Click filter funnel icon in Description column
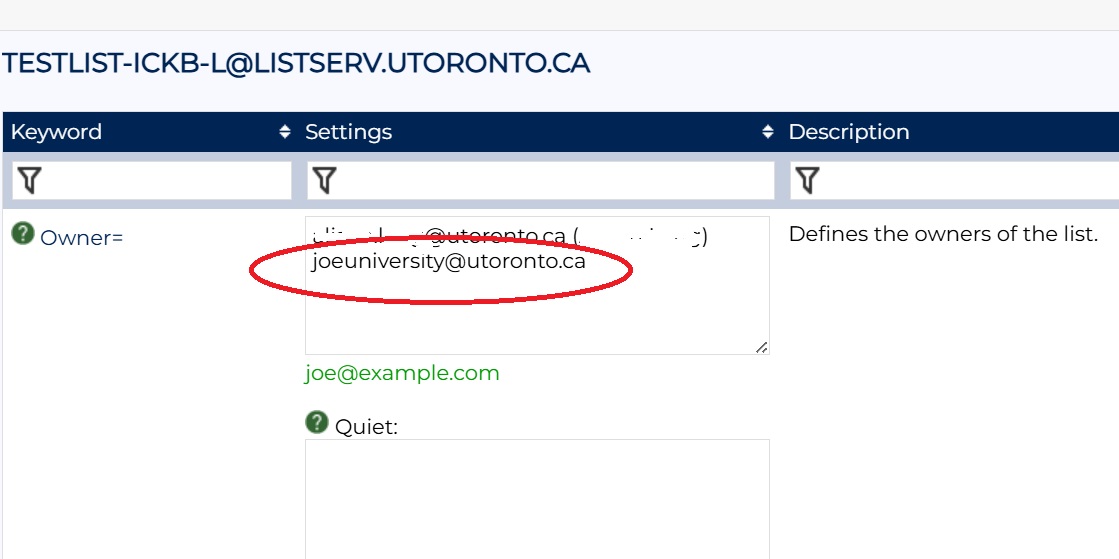Image resolution: width=1119 pixels, height=559 pixels. click(x=807, y=181)
